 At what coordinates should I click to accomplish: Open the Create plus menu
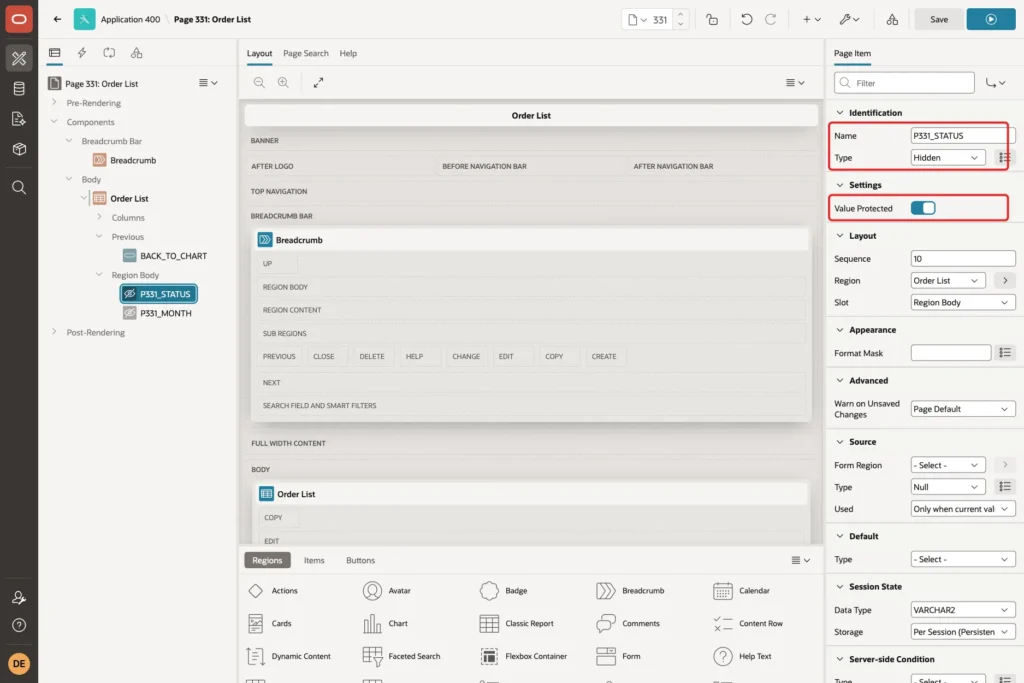[x=812, y=19]
